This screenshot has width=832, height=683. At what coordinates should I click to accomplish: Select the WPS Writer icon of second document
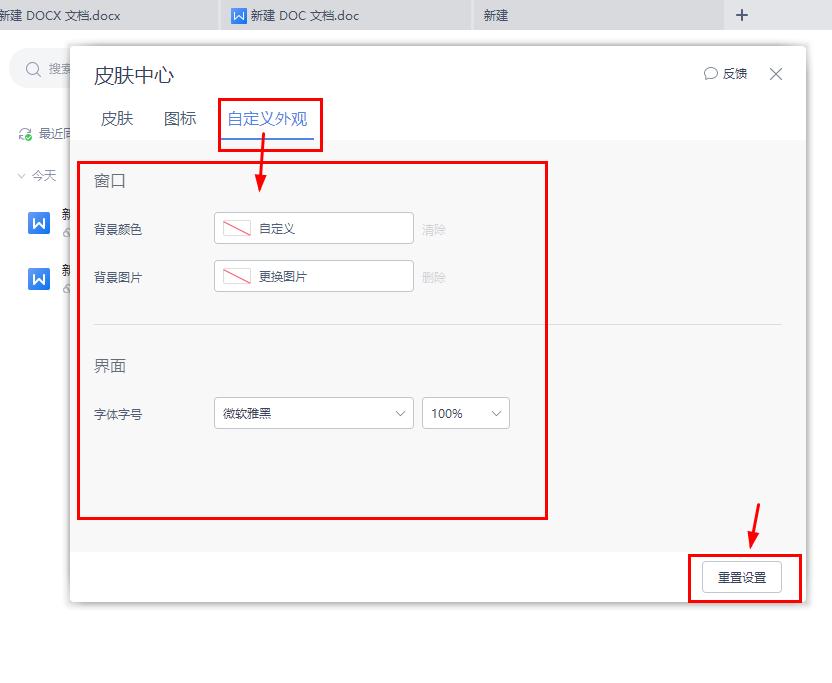click(38, 278)
